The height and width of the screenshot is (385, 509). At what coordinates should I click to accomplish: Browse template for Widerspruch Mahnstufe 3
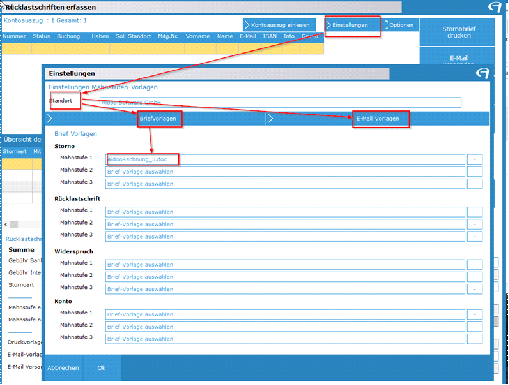pos(475,289)
